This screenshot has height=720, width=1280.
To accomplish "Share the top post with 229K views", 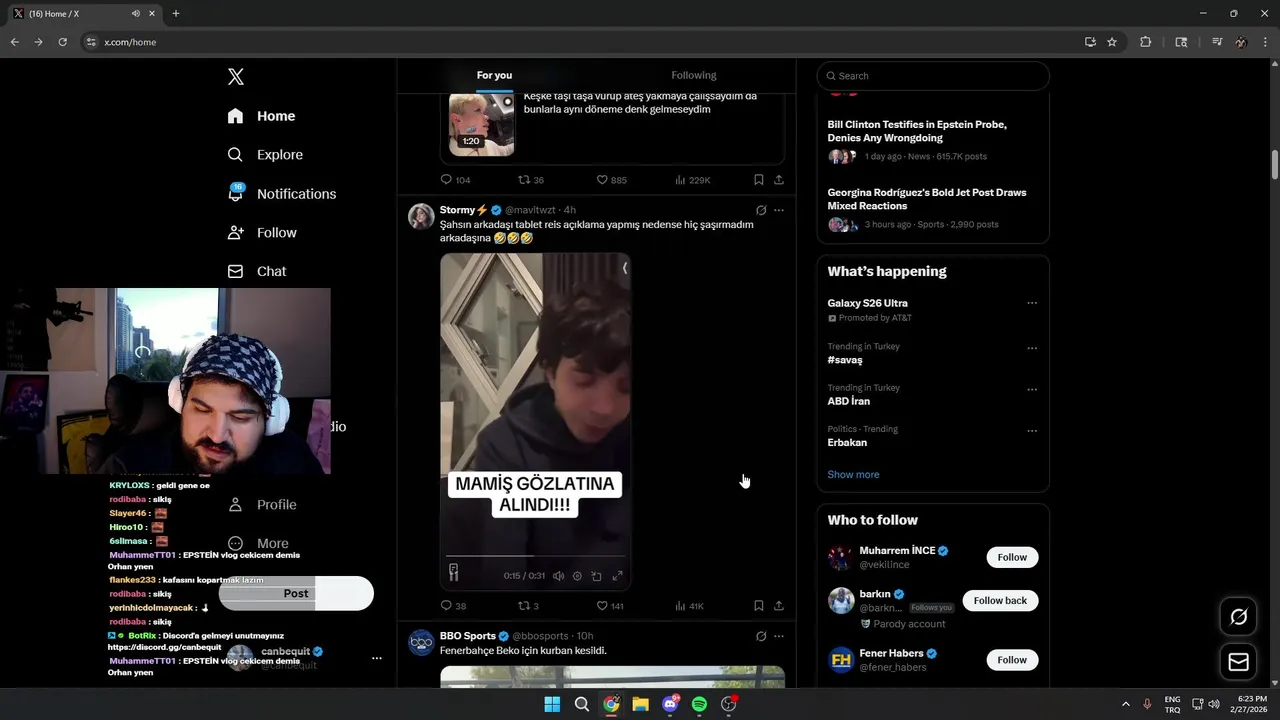I will pos(778,180).
